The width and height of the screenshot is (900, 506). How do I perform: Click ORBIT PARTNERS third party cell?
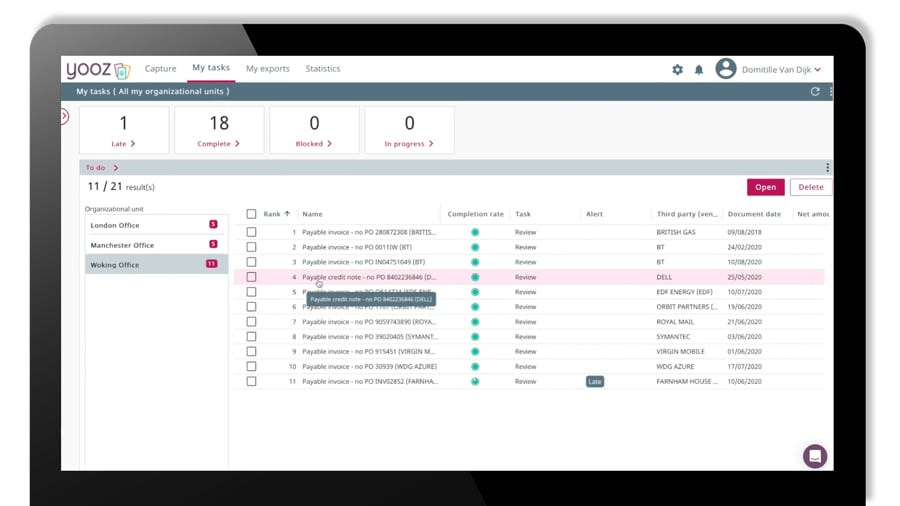click(686, 307)
